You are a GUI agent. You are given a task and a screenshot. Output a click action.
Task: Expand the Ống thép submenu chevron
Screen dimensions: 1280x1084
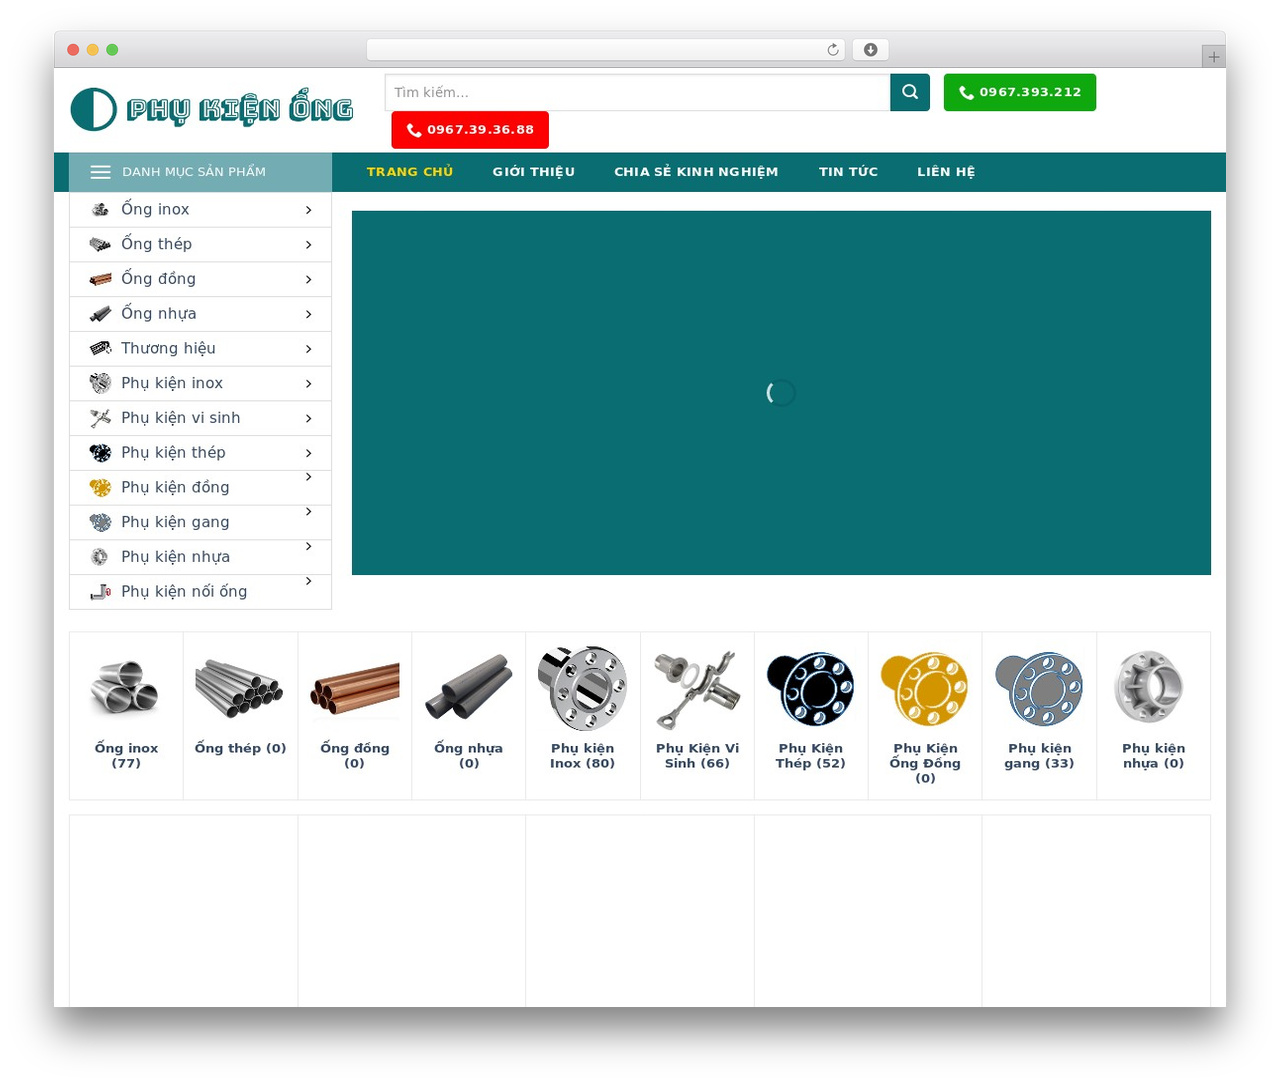click(x=309, y=245)
